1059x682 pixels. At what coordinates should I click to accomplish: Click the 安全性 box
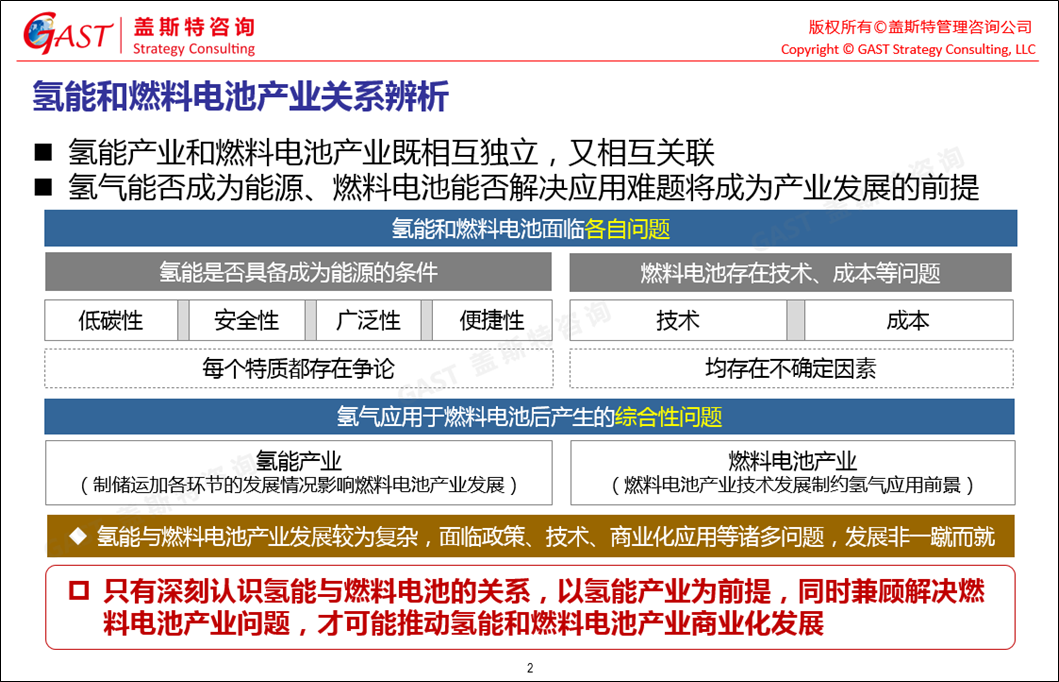click(x=246, y=320)
